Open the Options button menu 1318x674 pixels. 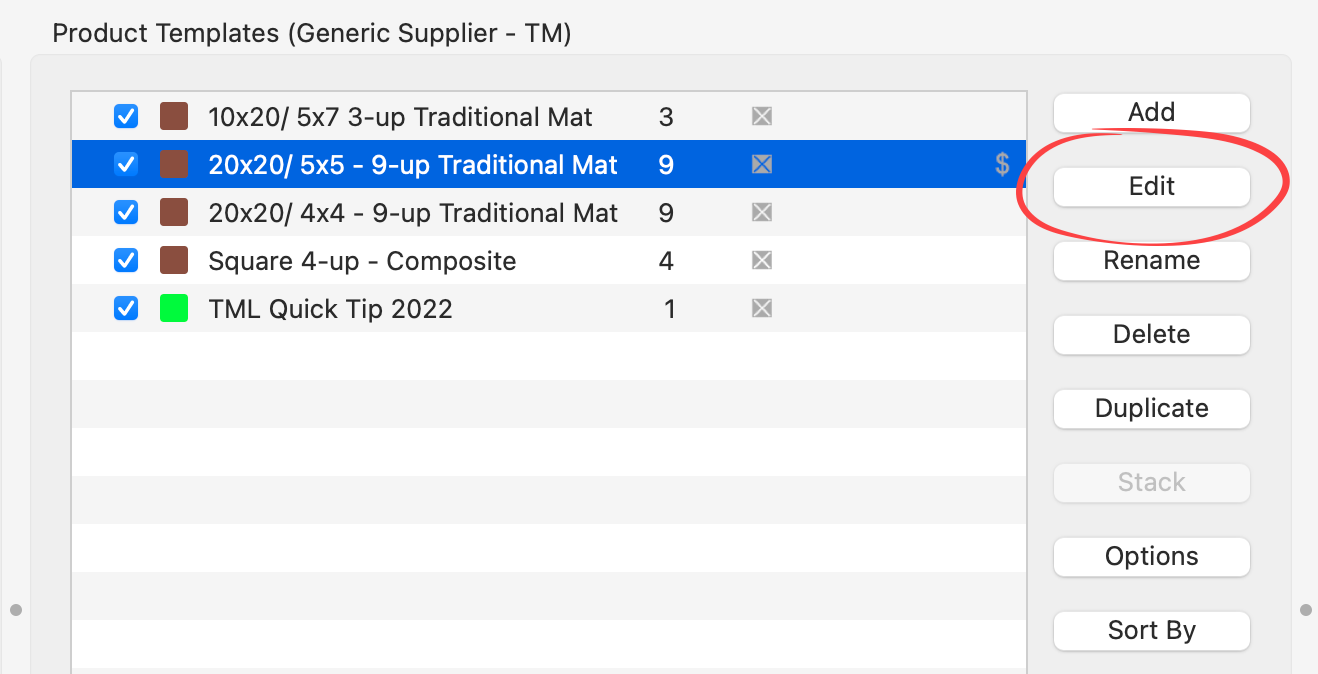click(1151, 556)
